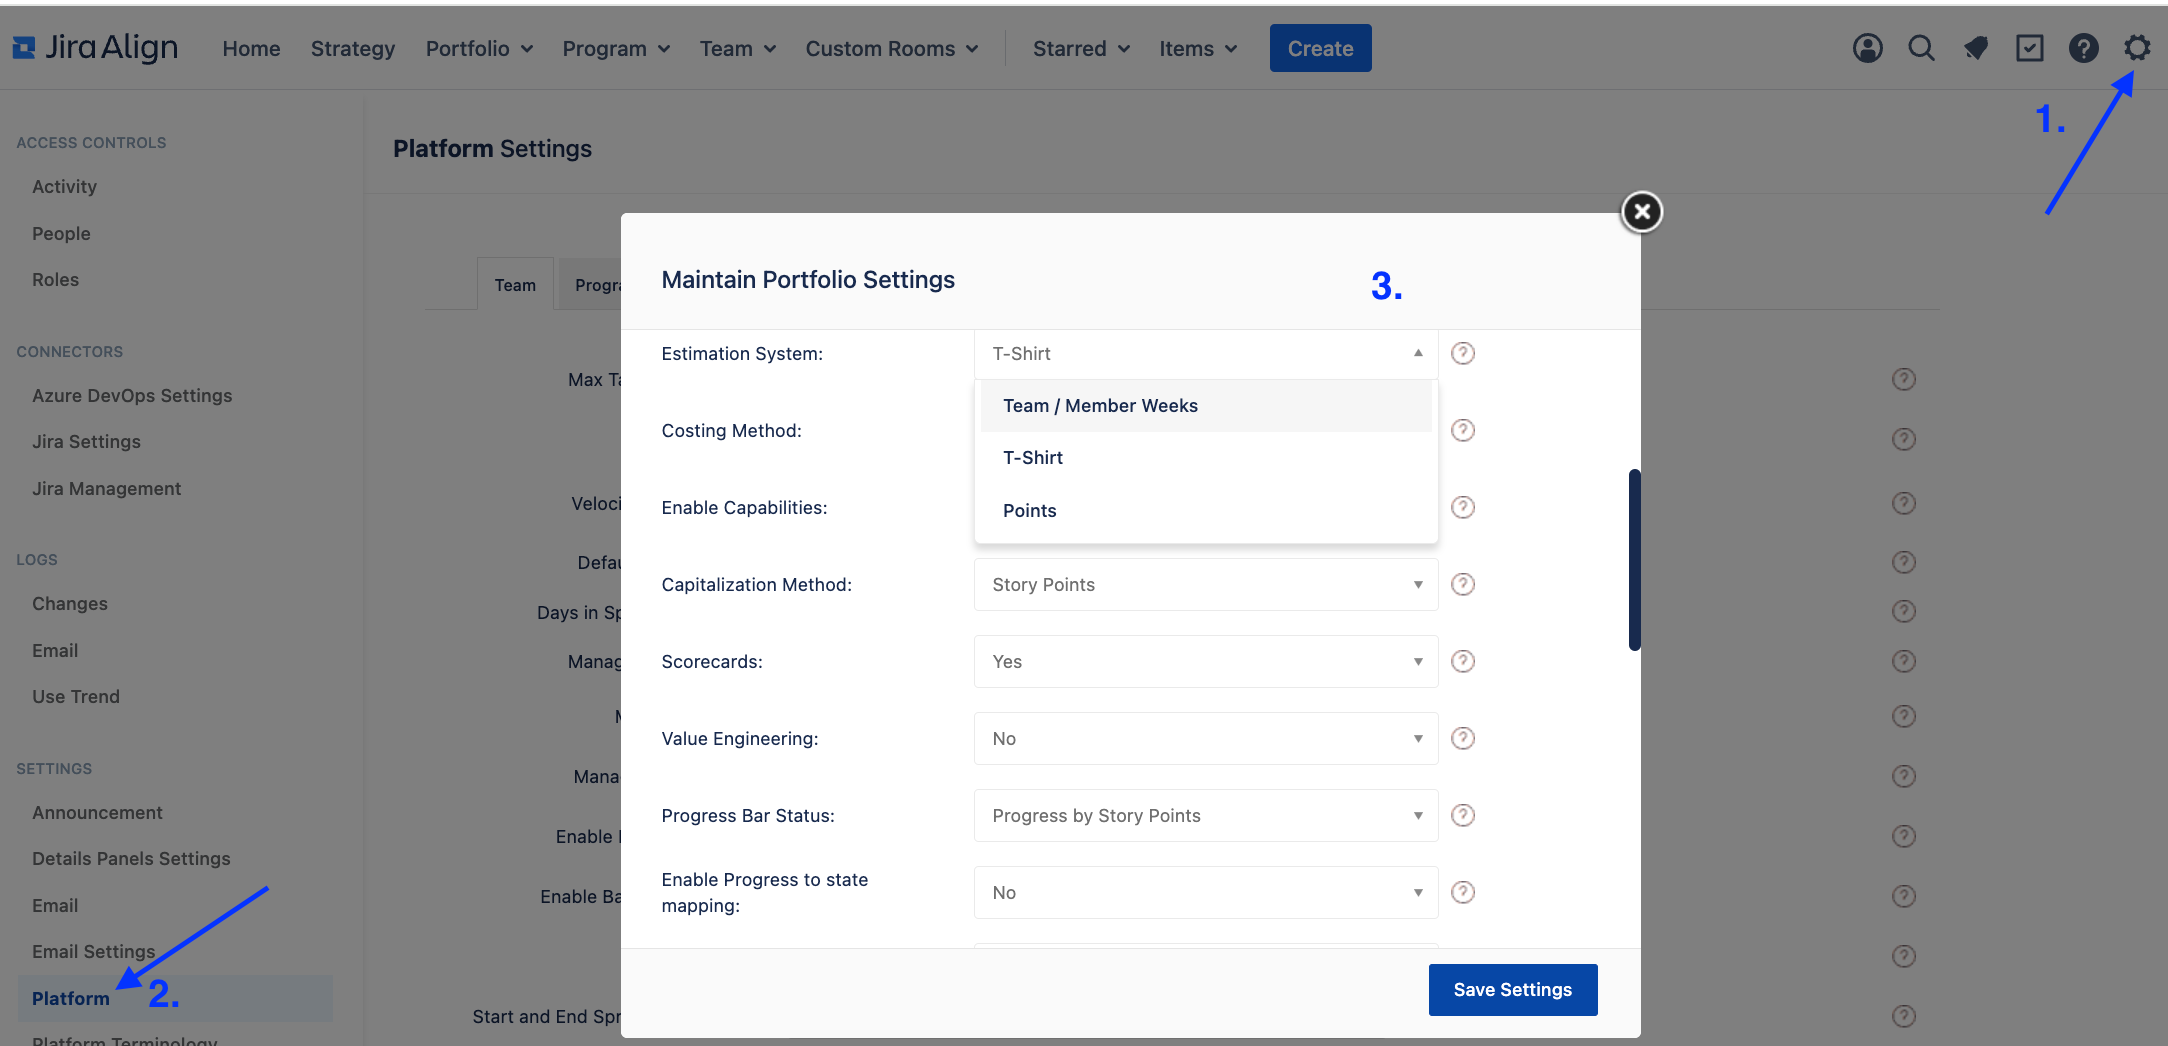Open the Capitalization Method dropdown

1204,584
